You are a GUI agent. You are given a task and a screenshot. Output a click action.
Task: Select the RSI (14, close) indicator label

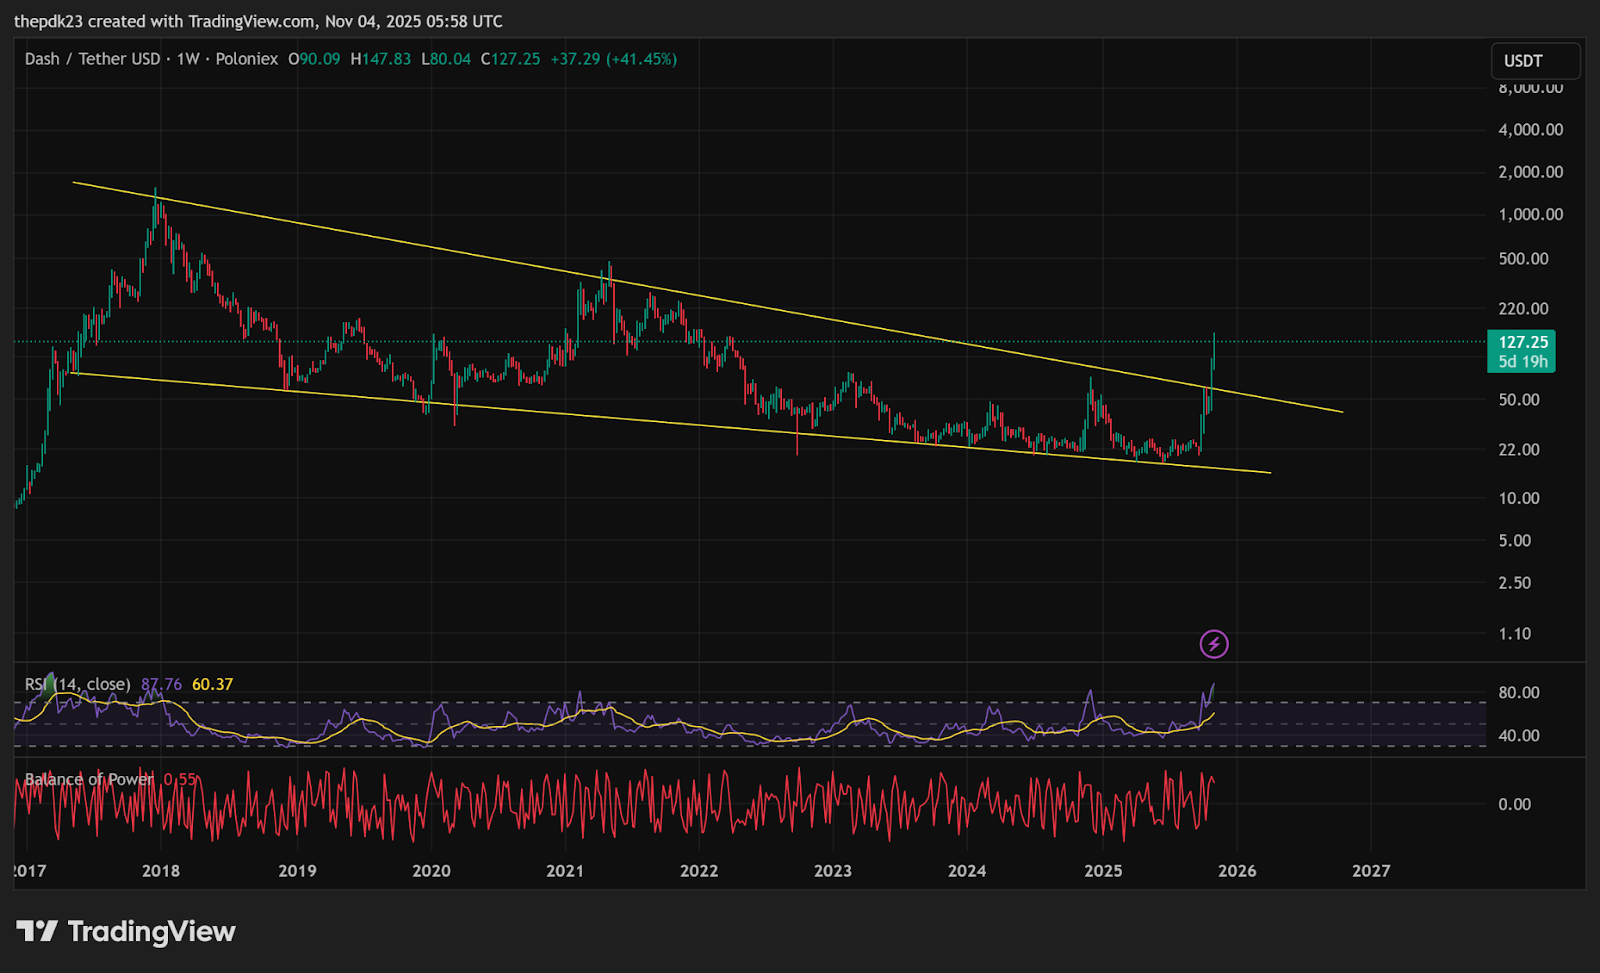tap(78, 684)
